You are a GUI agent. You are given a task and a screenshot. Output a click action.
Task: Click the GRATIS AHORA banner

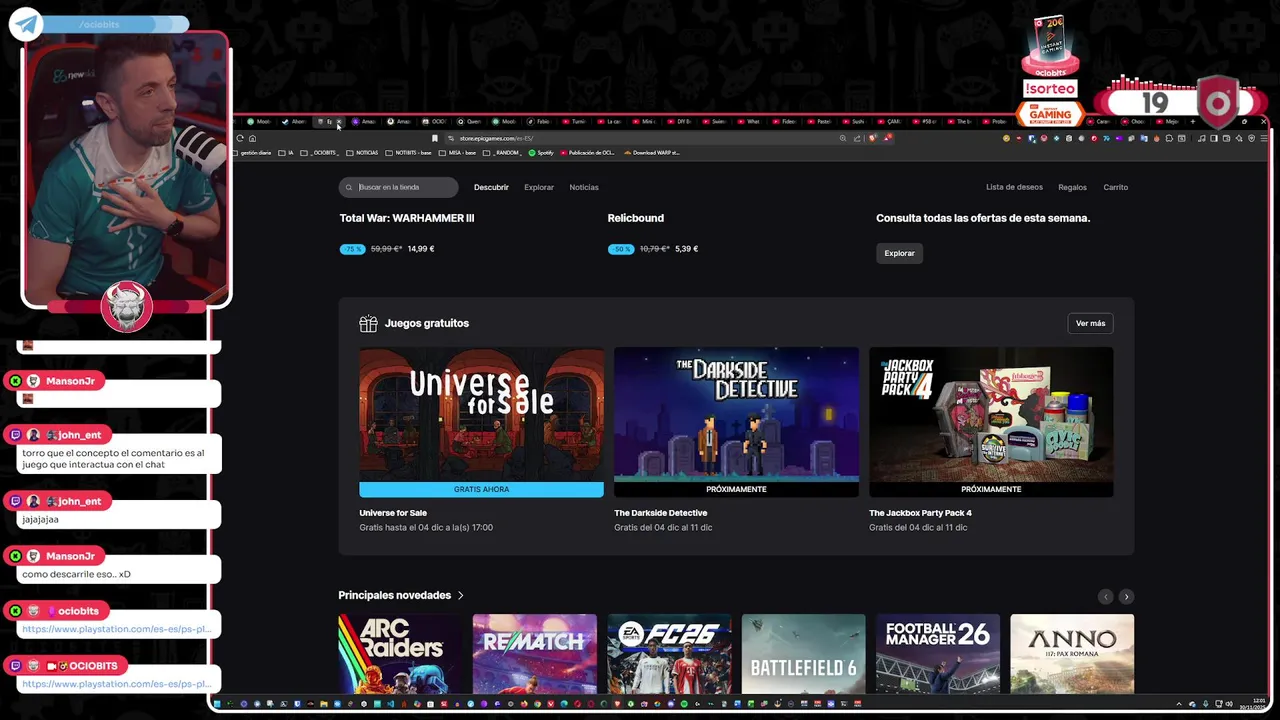481,489
